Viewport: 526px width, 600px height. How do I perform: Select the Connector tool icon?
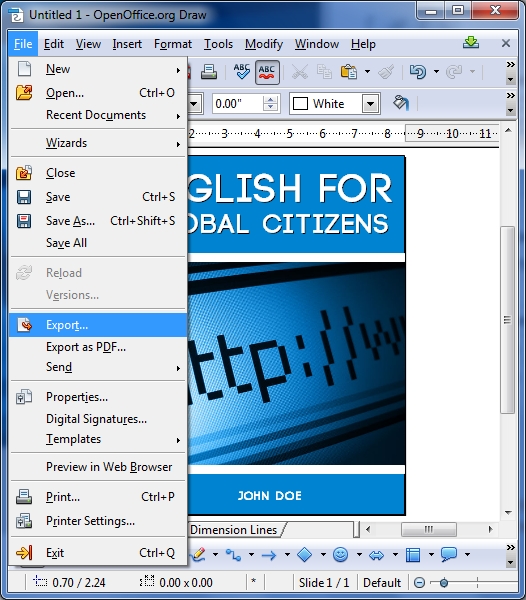tap(233, 554)
